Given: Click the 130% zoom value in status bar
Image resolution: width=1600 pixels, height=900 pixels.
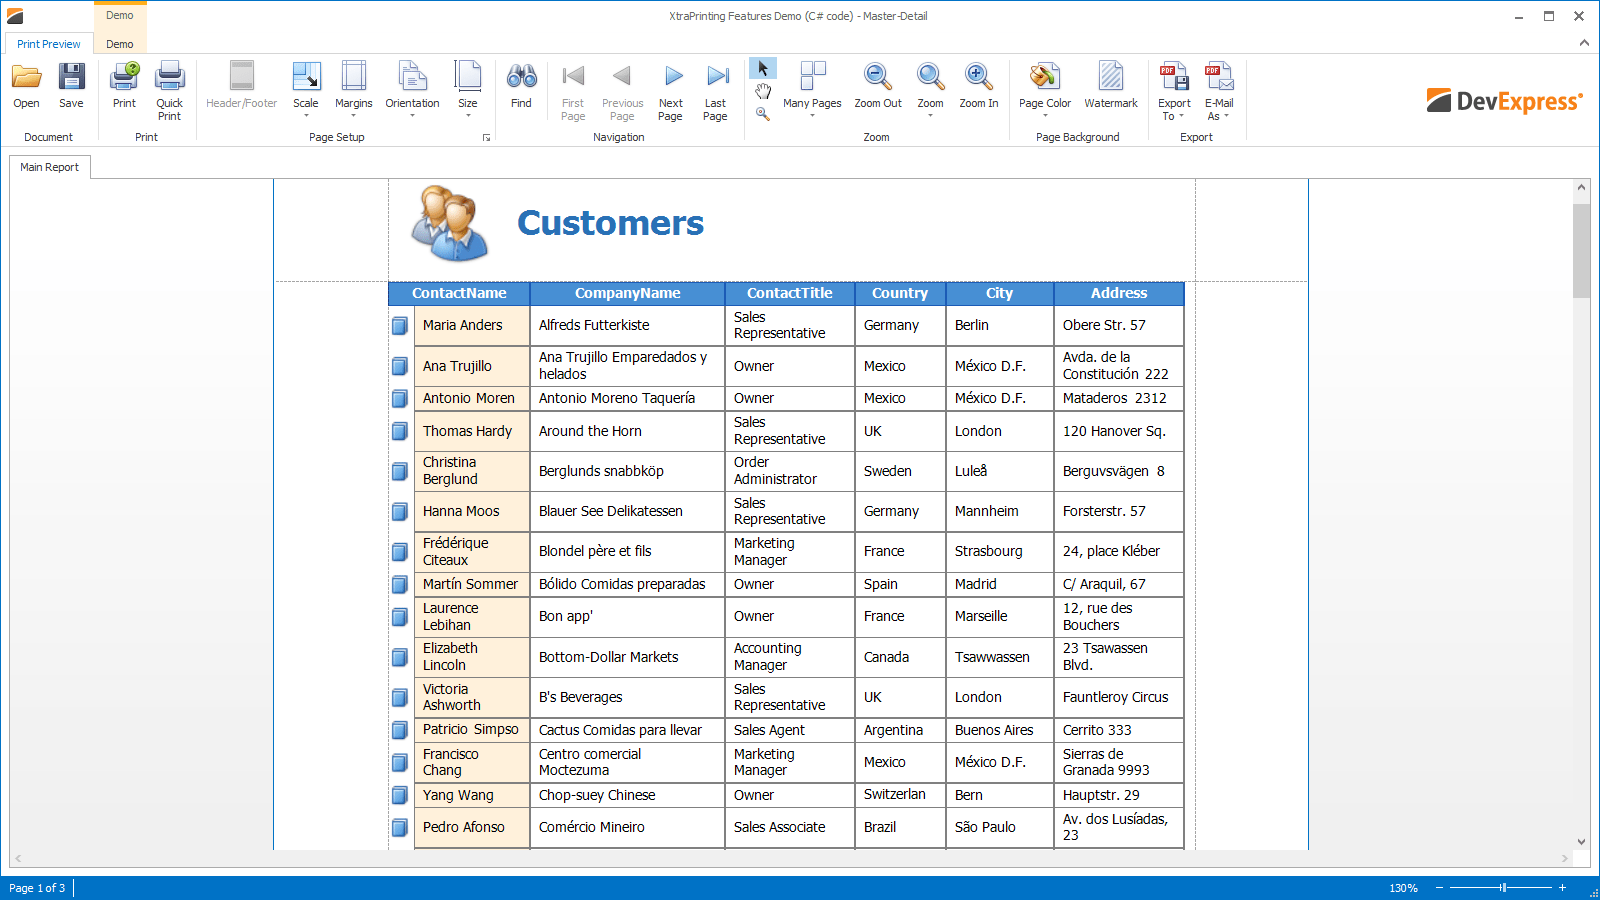Looking at the screenshot, I should 1403,888.
